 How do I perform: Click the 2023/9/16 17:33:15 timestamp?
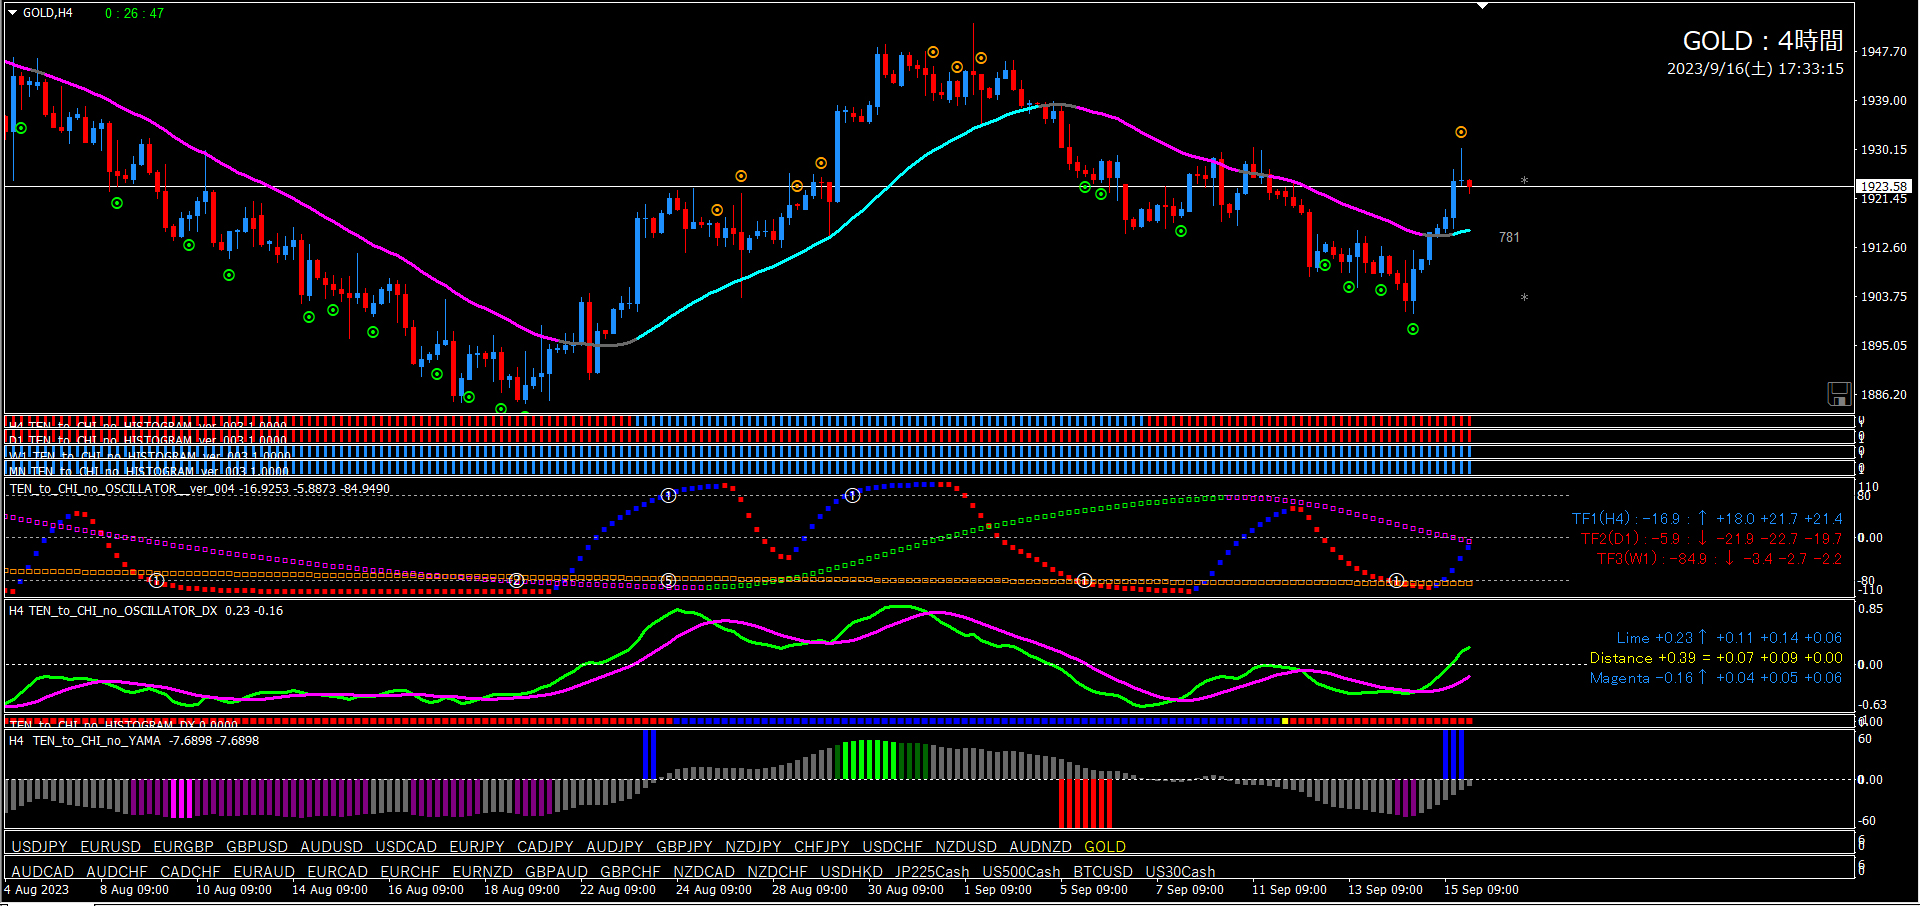pos(1755,69)
